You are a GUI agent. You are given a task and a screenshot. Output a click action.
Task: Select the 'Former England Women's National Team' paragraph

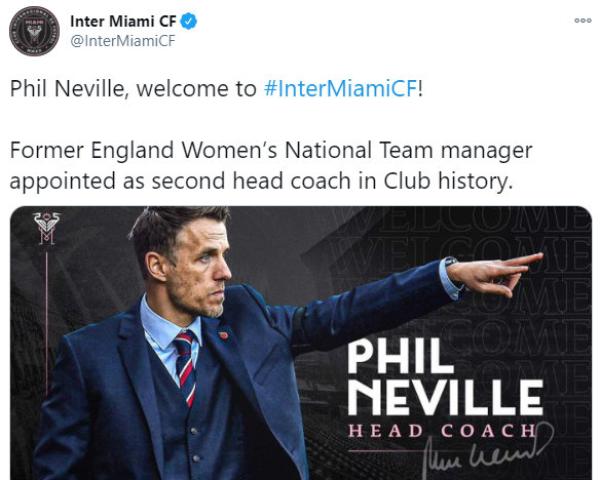point(271,165)
